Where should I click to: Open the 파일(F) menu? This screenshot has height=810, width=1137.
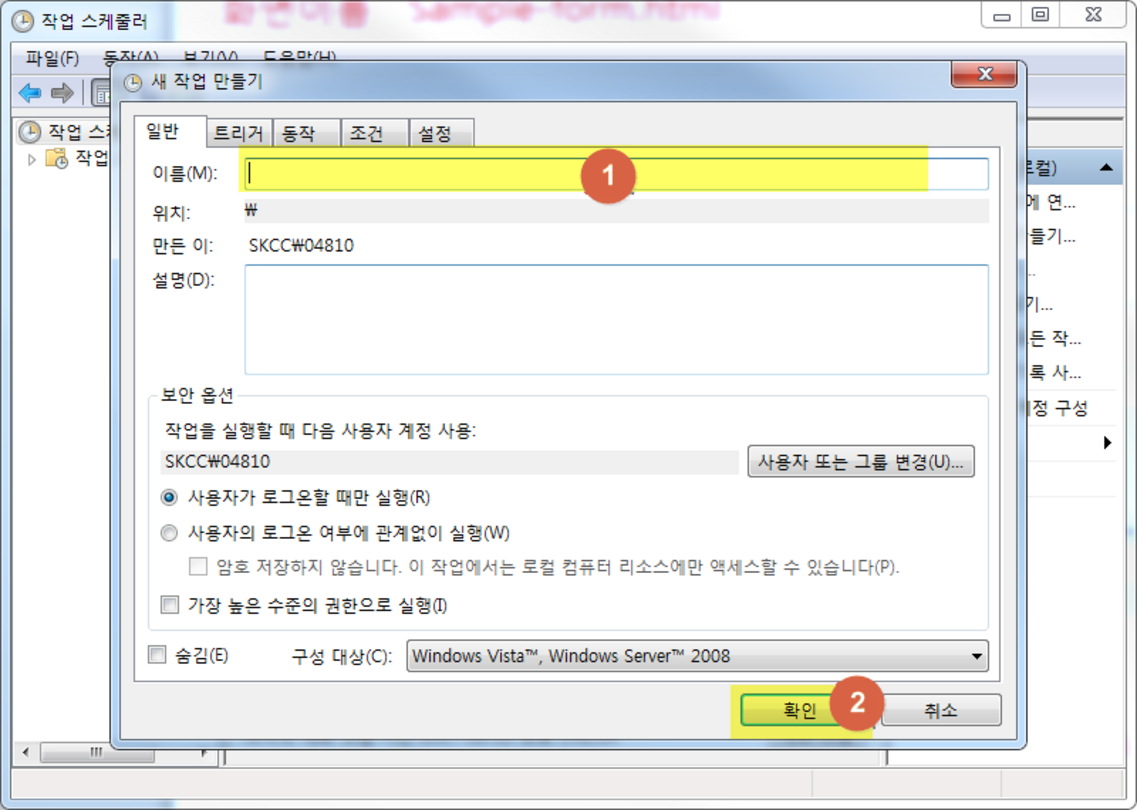pos(52,58)
